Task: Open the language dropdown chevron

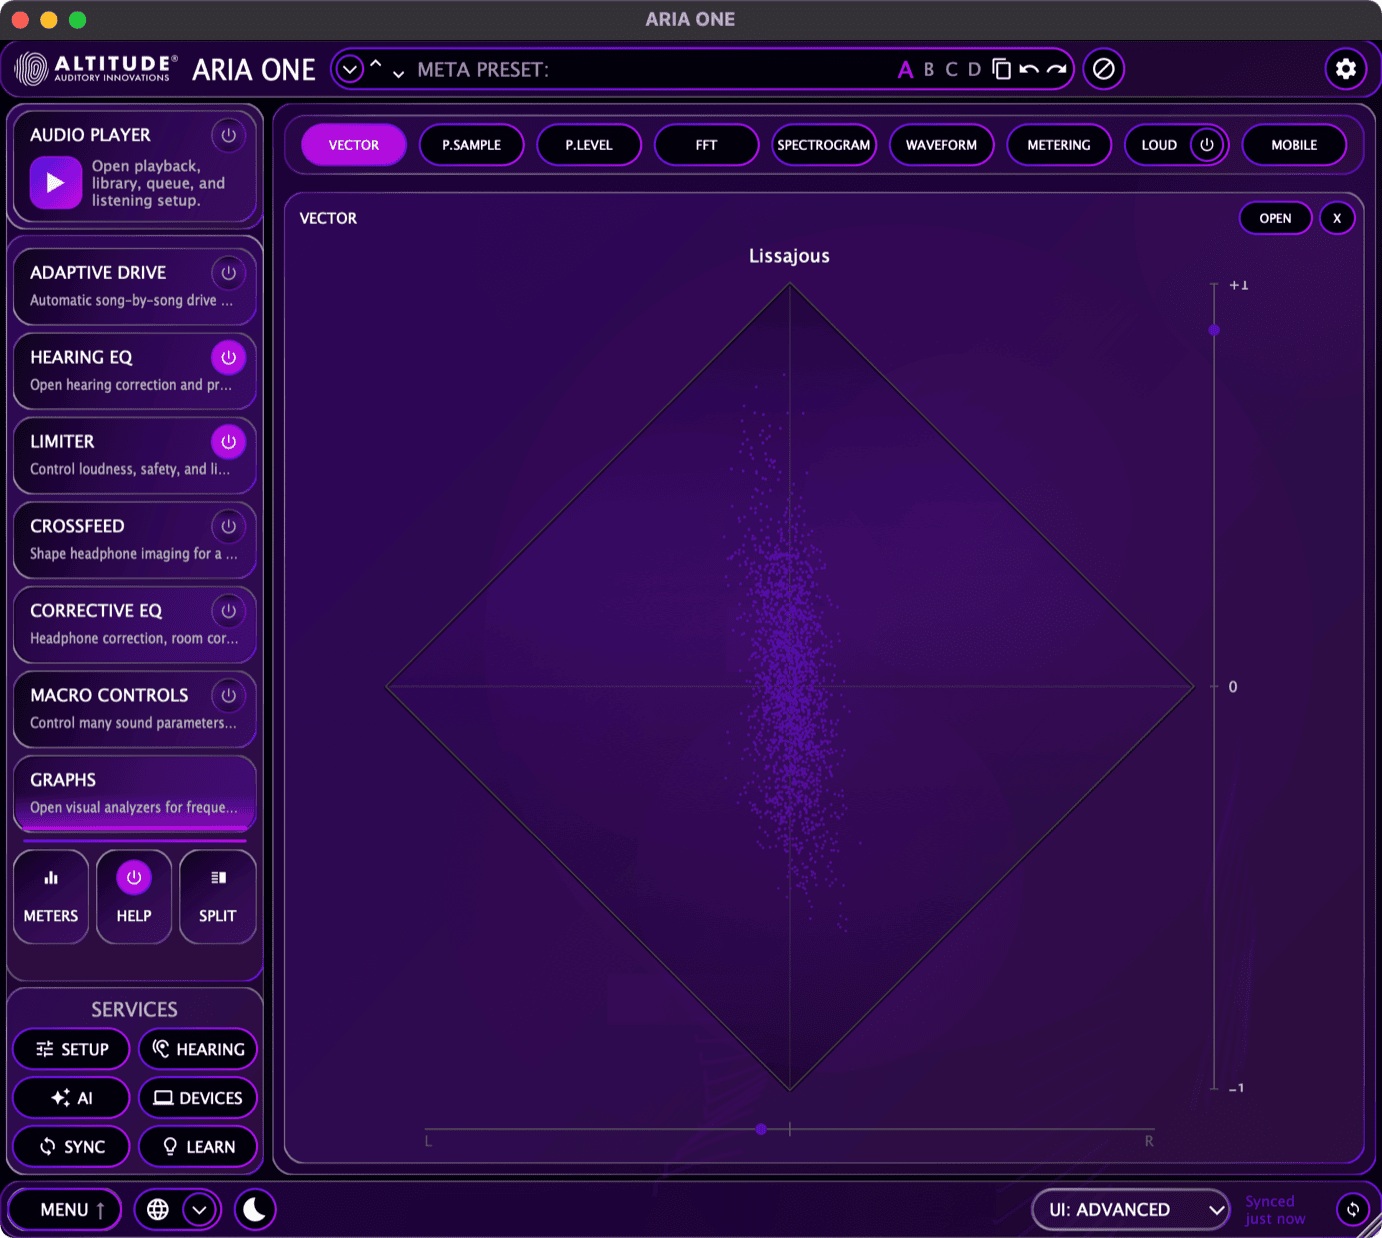Action: click(x=200, y=1209)
